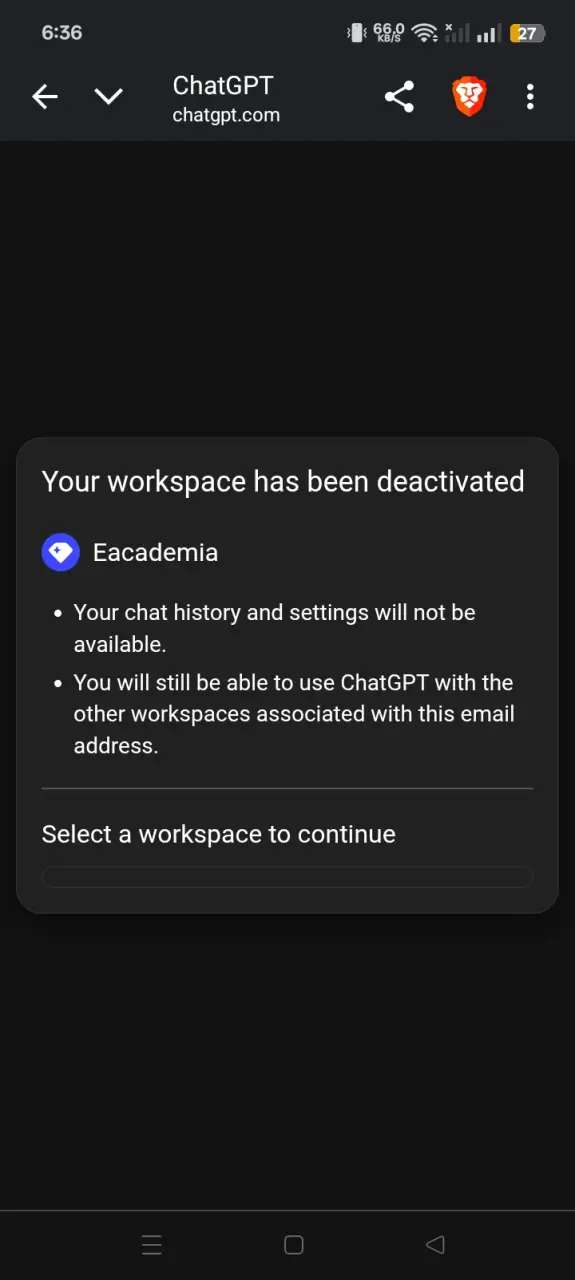Tap the 6:36 clock in status bar
Screen dimensions: 575x1280
click(61, 33)
